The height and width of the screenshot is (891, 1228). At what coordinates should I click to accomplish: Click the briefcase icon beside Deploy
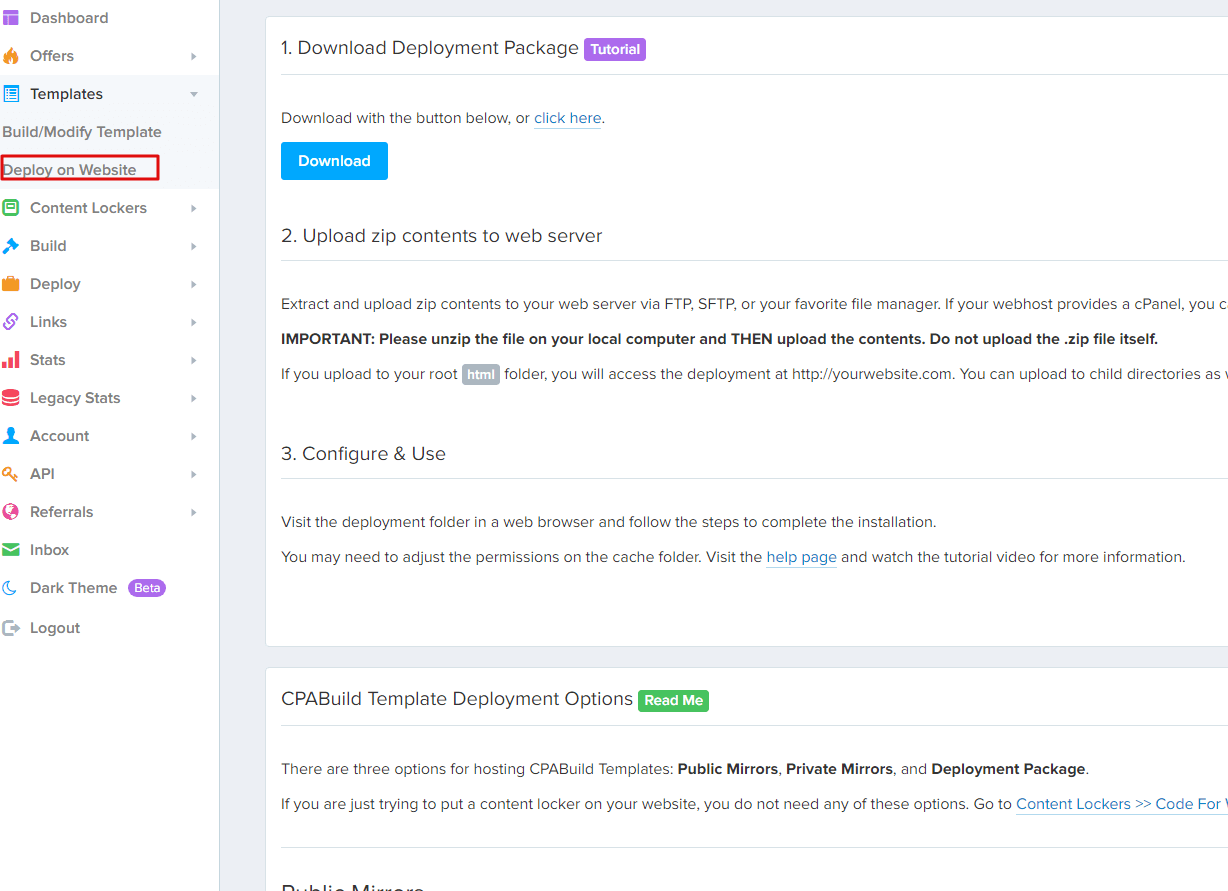click(x=11, y=284)
